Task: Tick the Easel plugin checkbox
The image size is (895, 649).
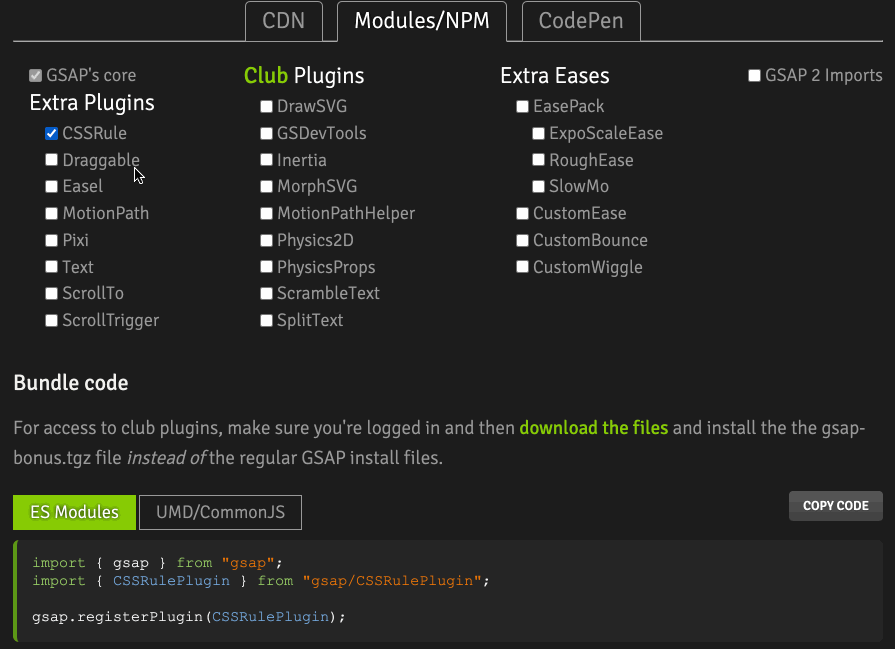Action: pyautogui.click(x=51, y=187)
